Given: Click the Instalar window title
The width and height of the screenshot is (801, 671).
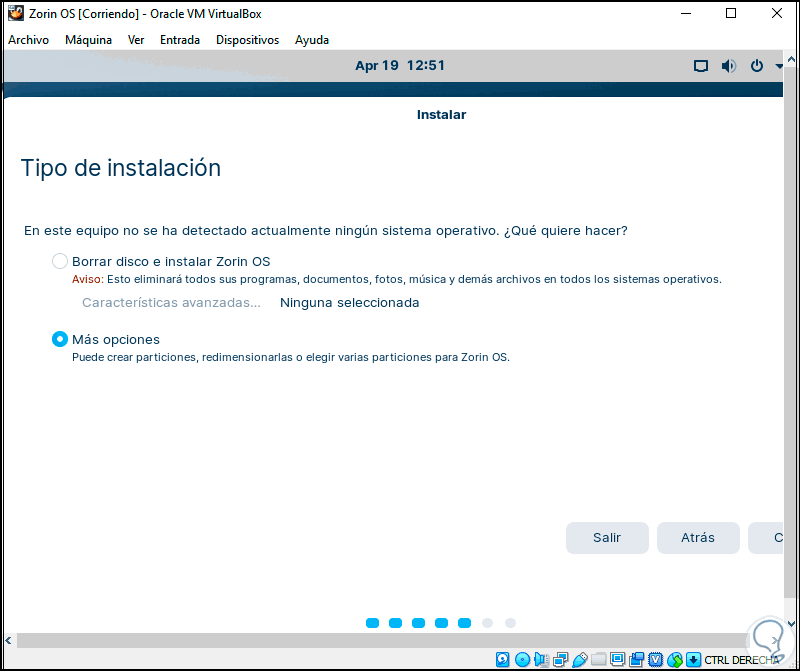Looking at the screenshot, I should click(441, 114).
